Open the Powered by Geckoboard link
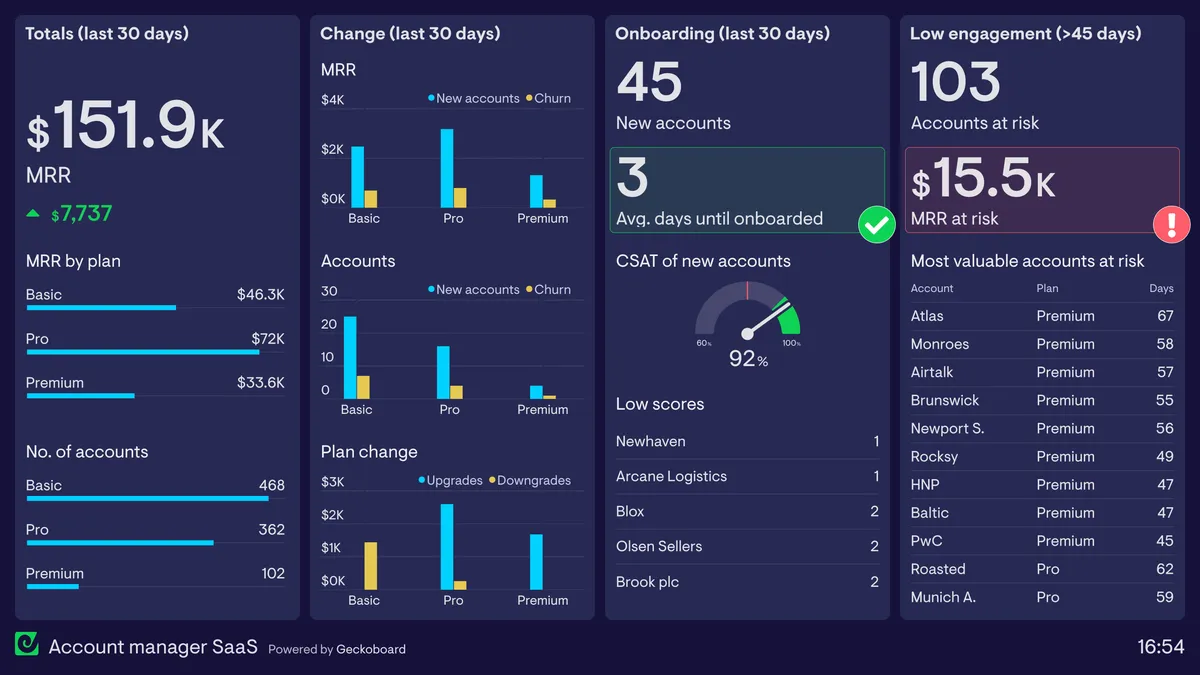 tap(335, 648)
